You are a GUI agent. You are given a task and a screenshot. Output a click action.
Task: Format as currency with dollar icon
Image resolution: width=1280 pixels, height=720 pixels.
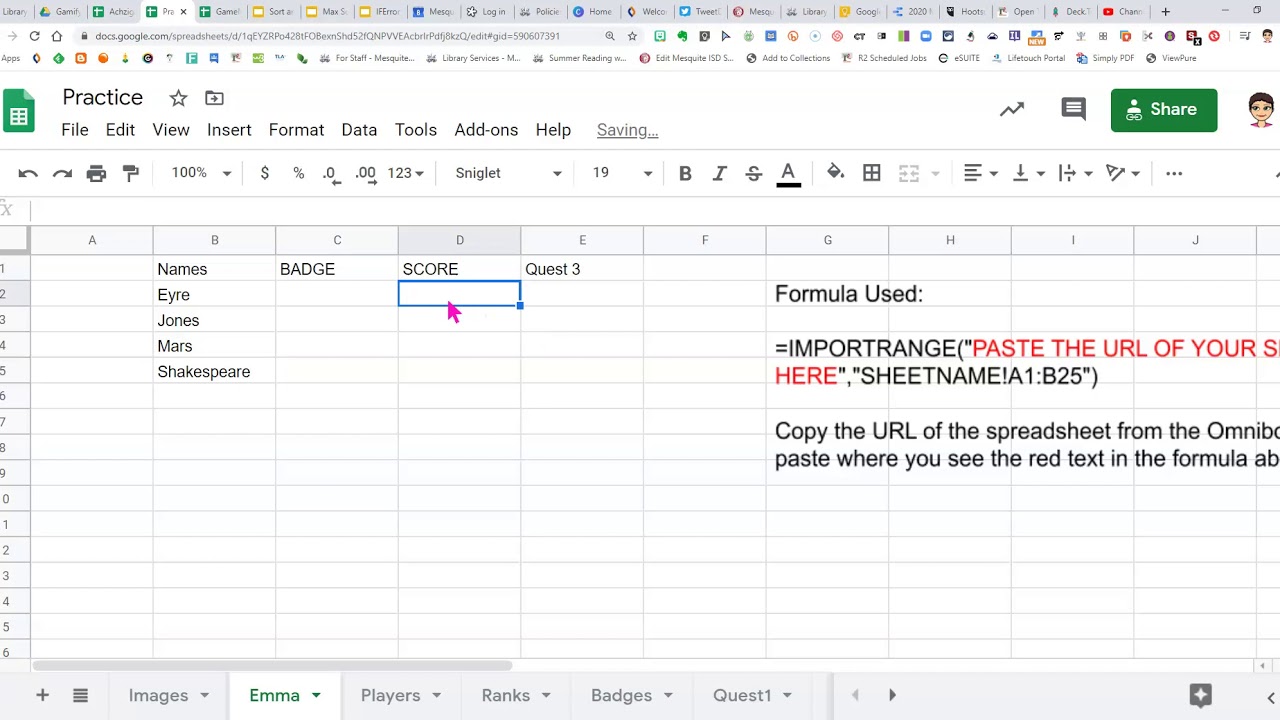pyautogui.click(x=264, y=173)
